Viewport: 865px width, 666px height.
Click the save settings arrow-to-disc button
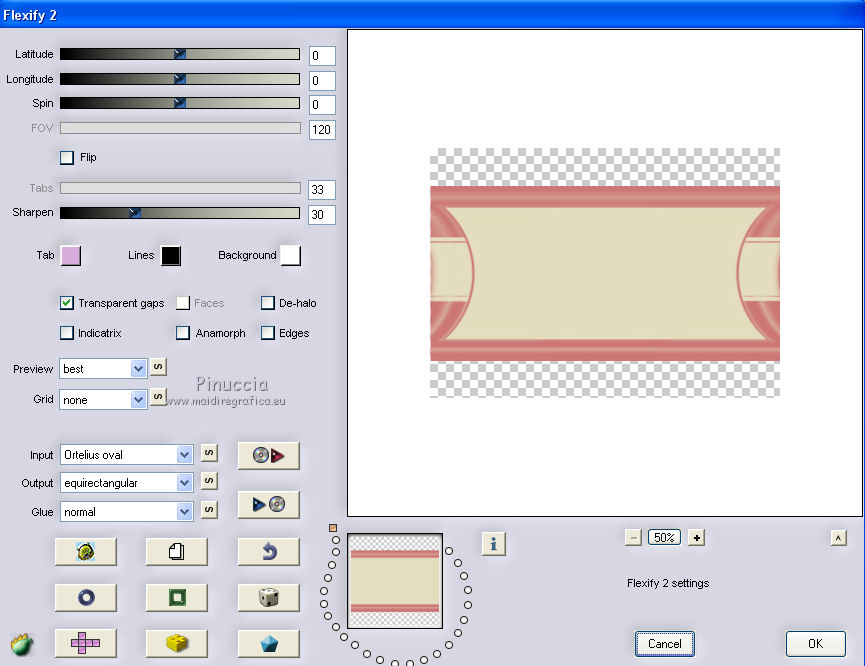pyautogui.click(x=269, y=504)
